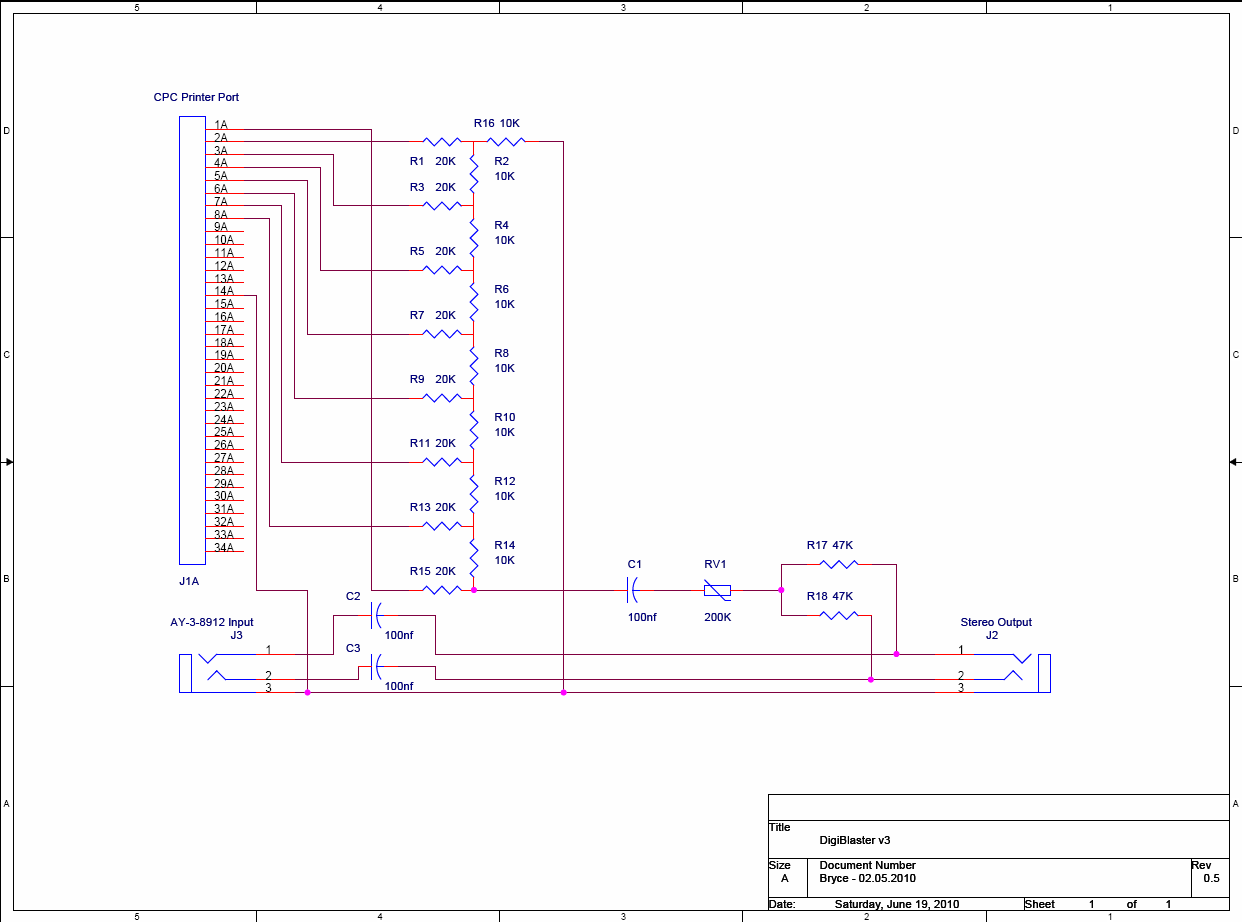Image resolution: width=1242 pixels, height=922 pixels.
Task: Select the R12 10K resistor symbol
Action: click(473, 494)
